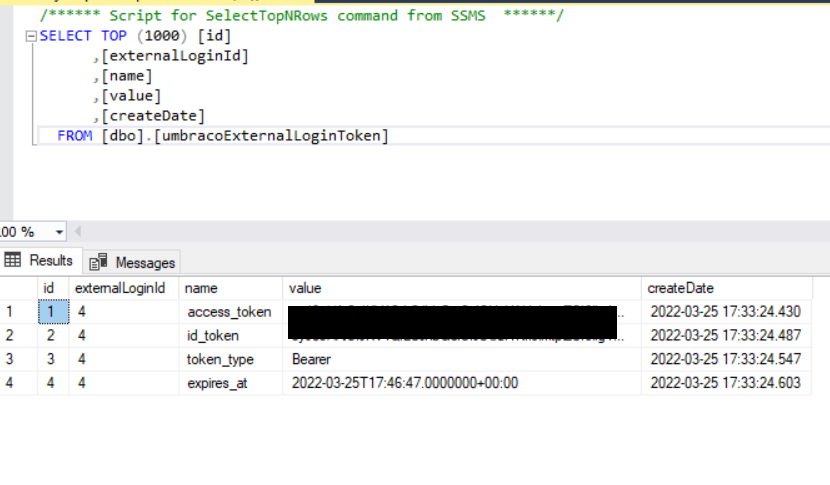Click the Bearer value cell
This screenshot has width=830, height=485.
click(x=311, y=359)
